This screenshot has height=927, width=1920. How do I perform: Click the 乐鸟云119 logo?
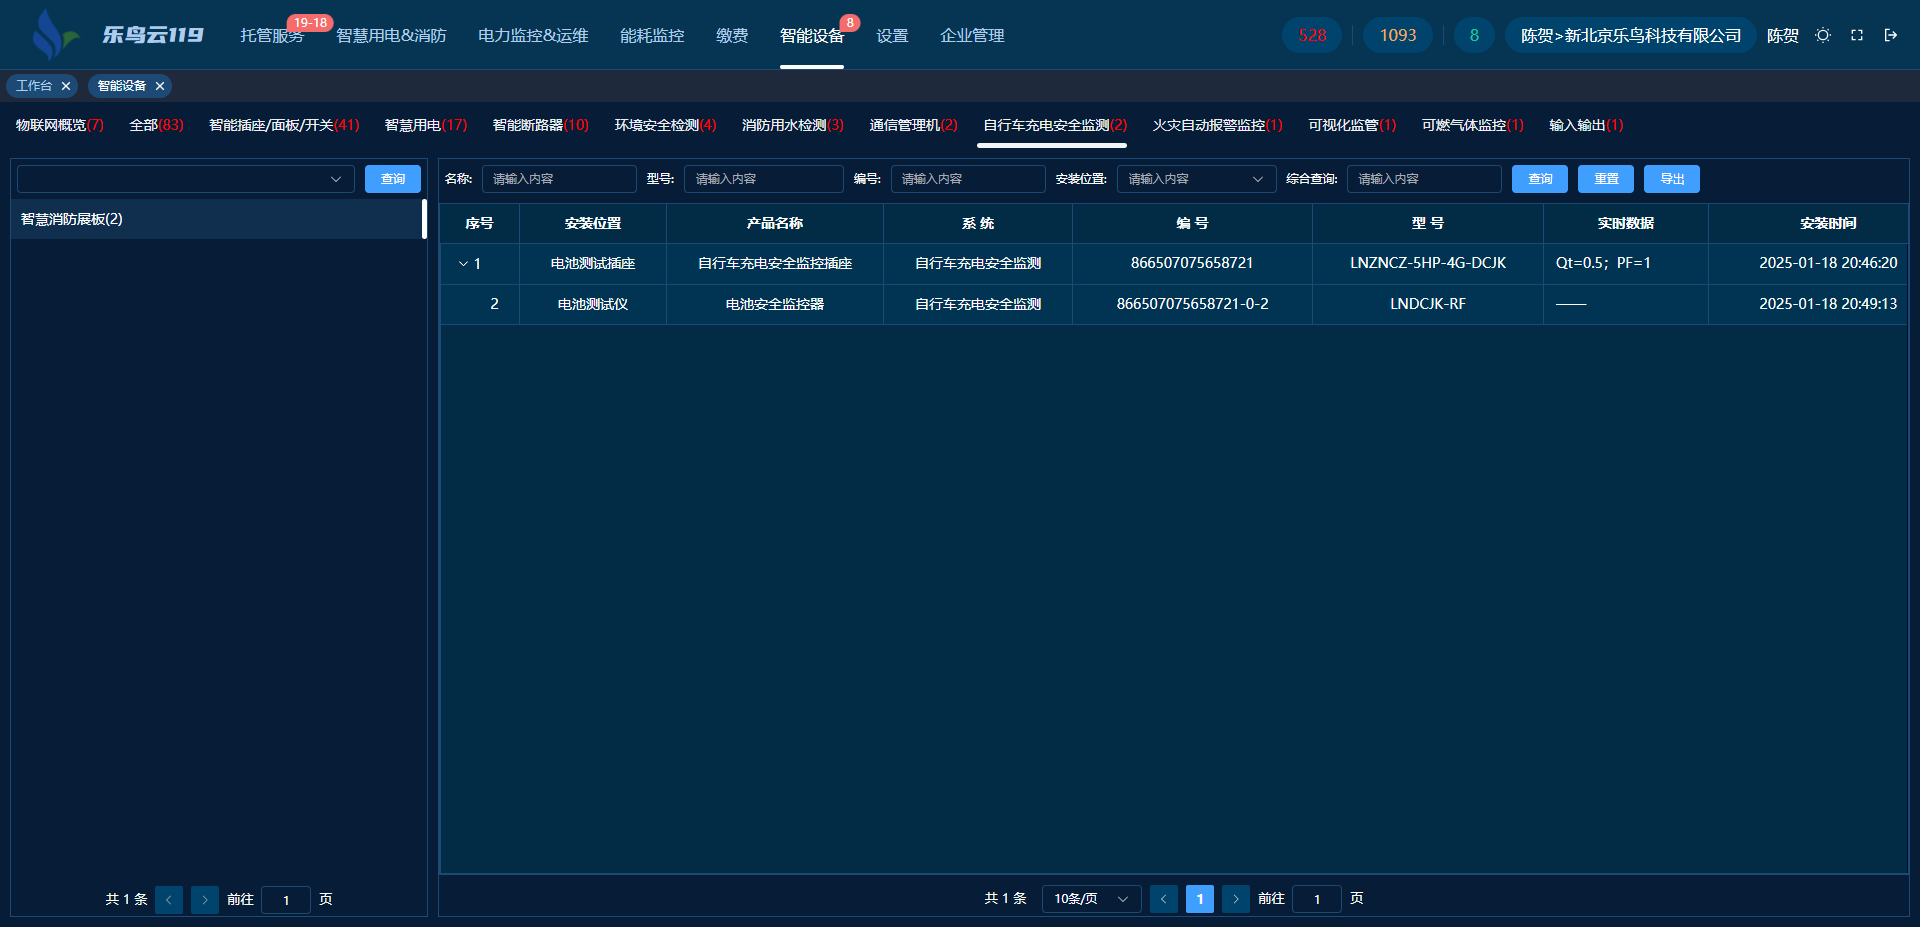(x=118, y=35)
